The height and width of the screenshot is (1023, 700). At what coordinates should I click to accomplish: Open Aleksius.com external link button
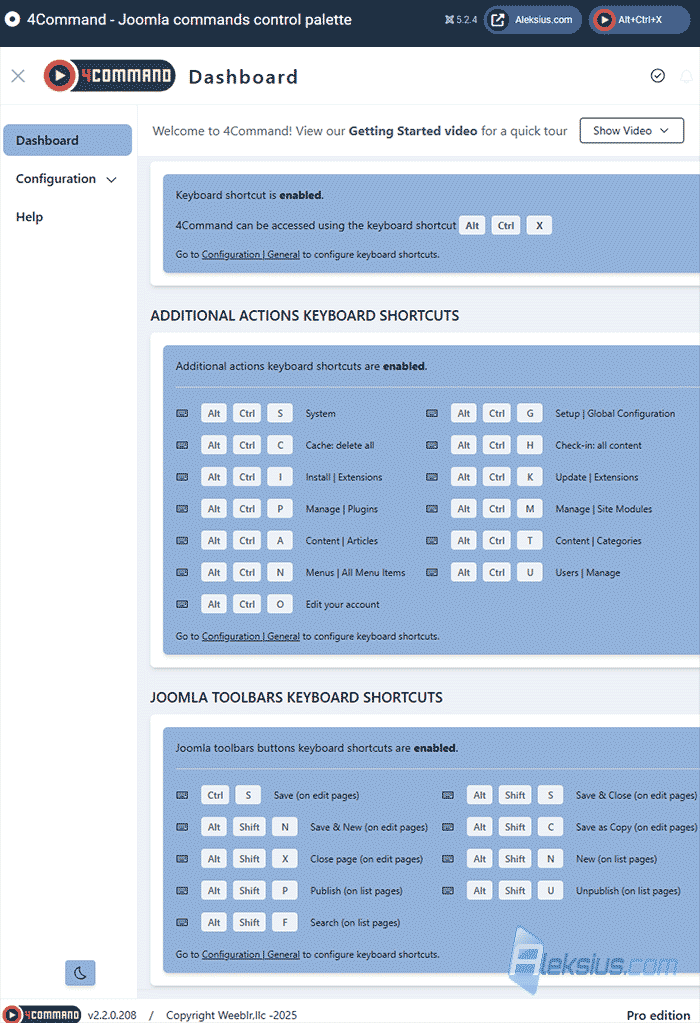point(532,20)
